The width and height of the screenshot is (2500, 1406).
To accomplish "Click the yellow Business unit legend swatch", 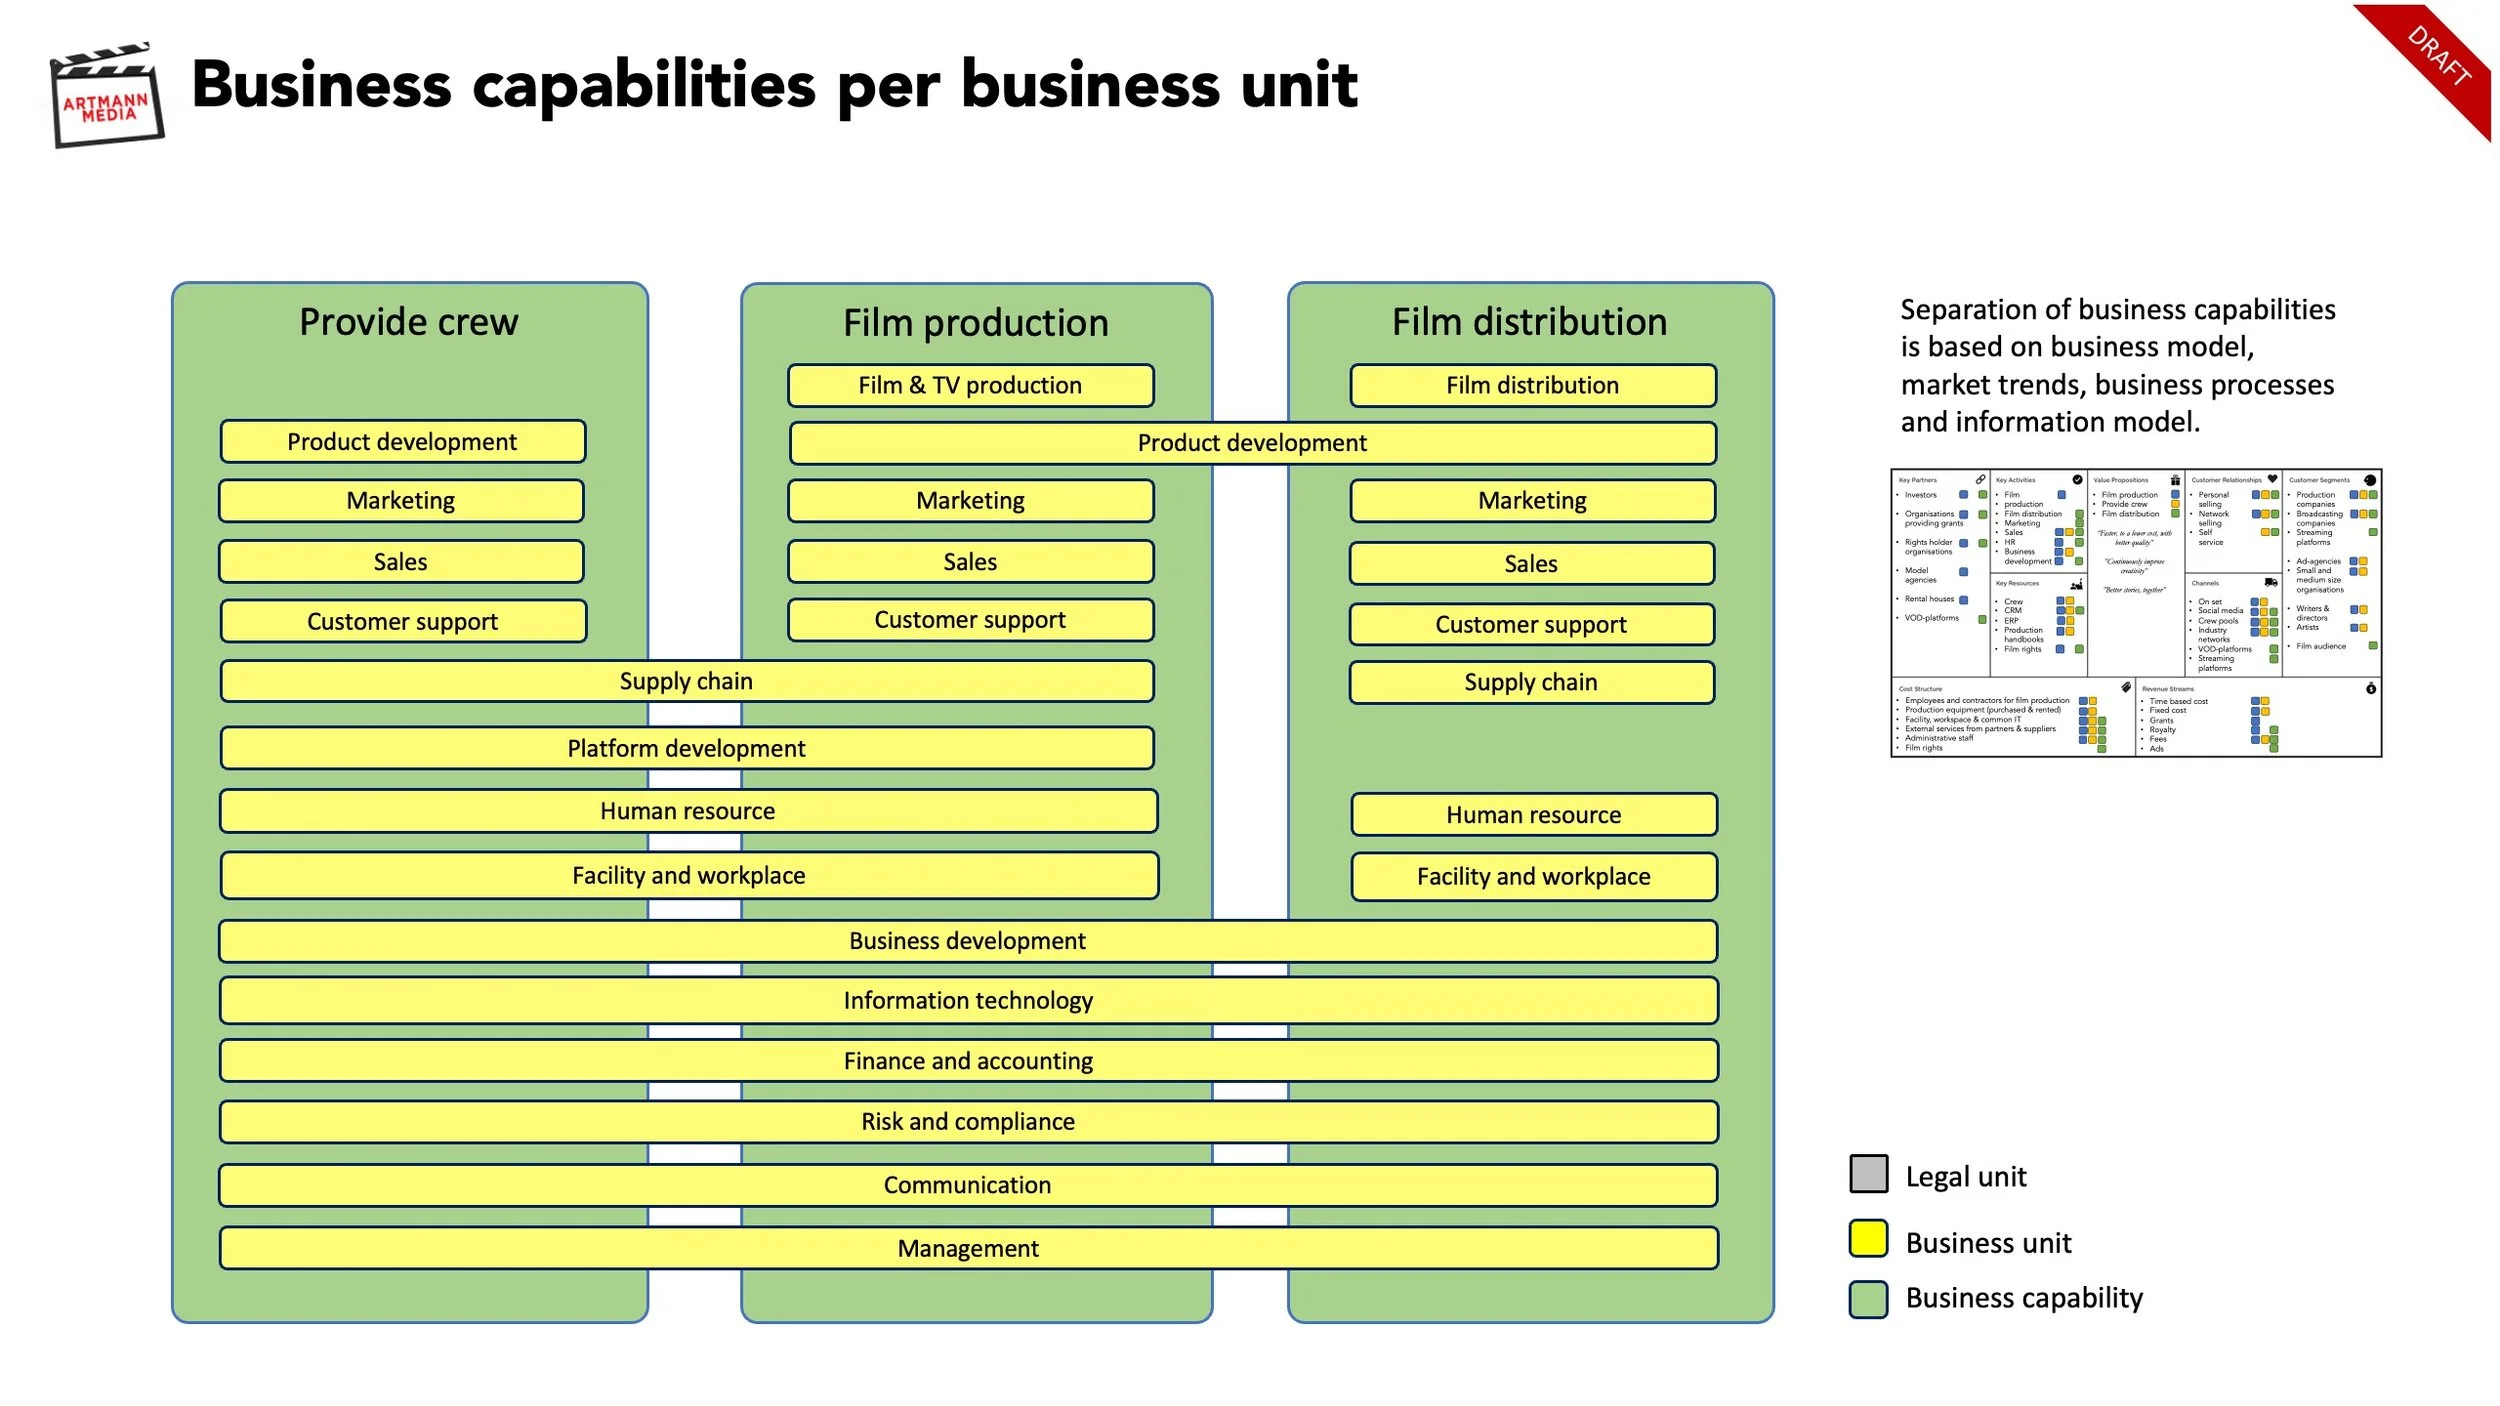I will pos(1868,1239).
